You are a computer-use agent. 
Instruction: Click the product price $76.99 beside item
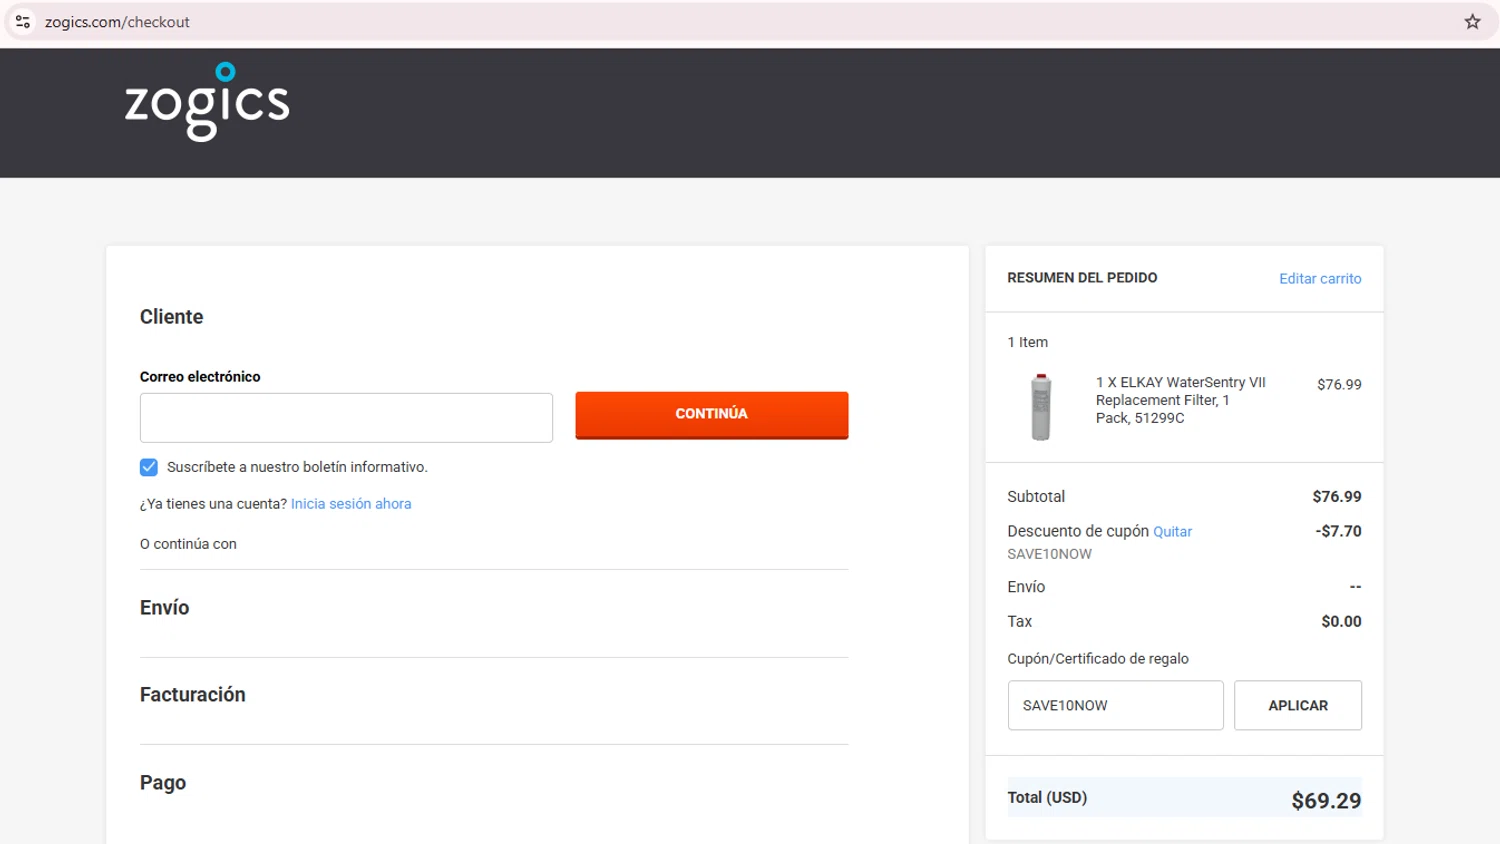pyautogui.click(x=1339, y=384)
